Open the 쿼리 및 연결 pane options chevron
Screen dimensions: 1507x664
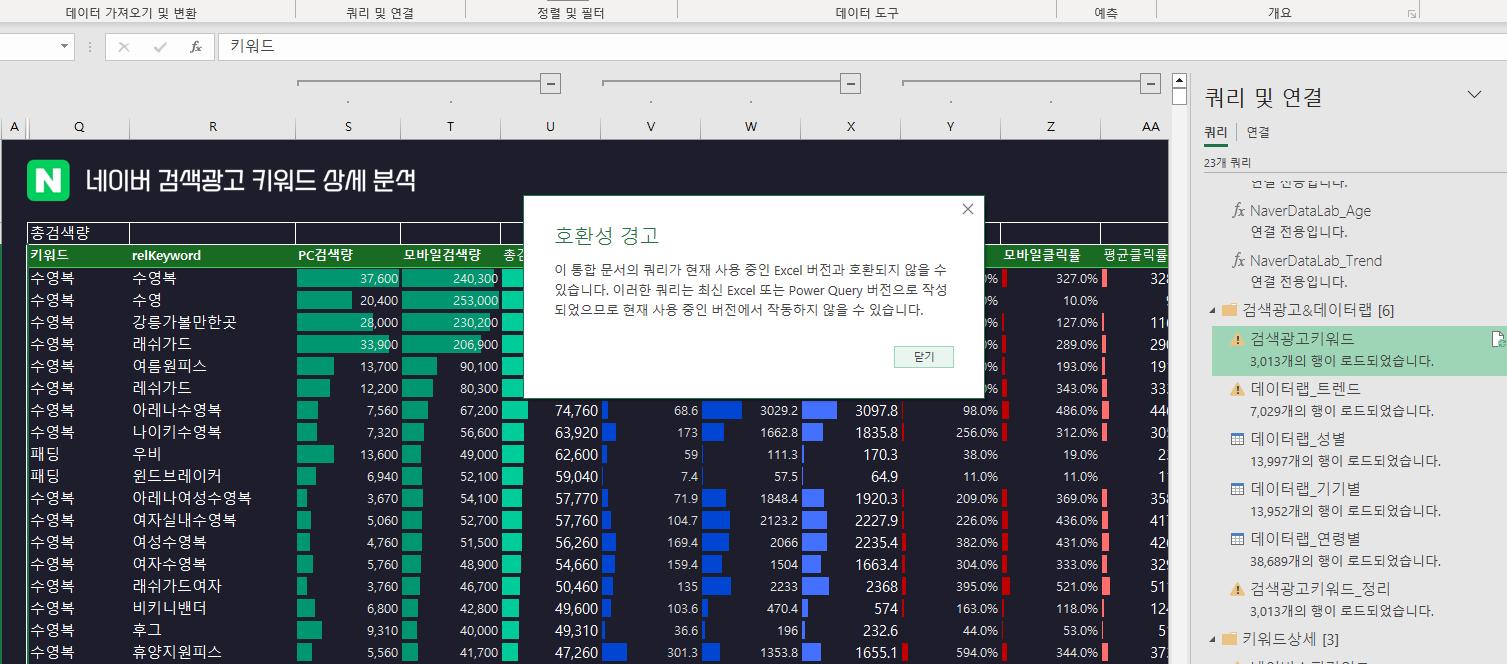click(1474, 95)
